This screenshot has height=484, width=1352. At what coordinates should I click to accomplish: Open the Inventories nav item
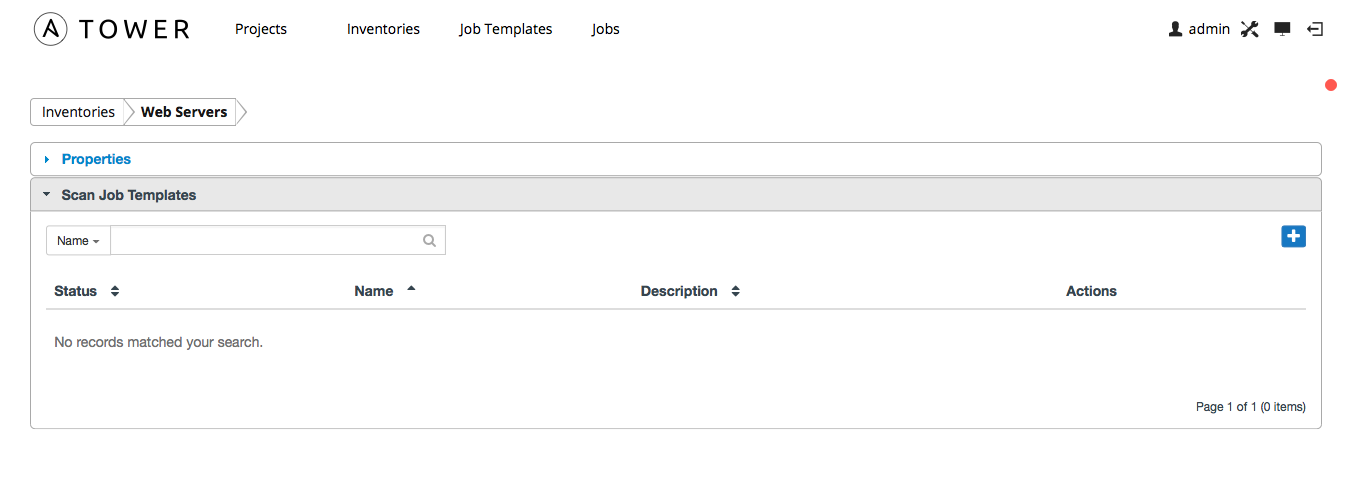(x=383, y=29)
